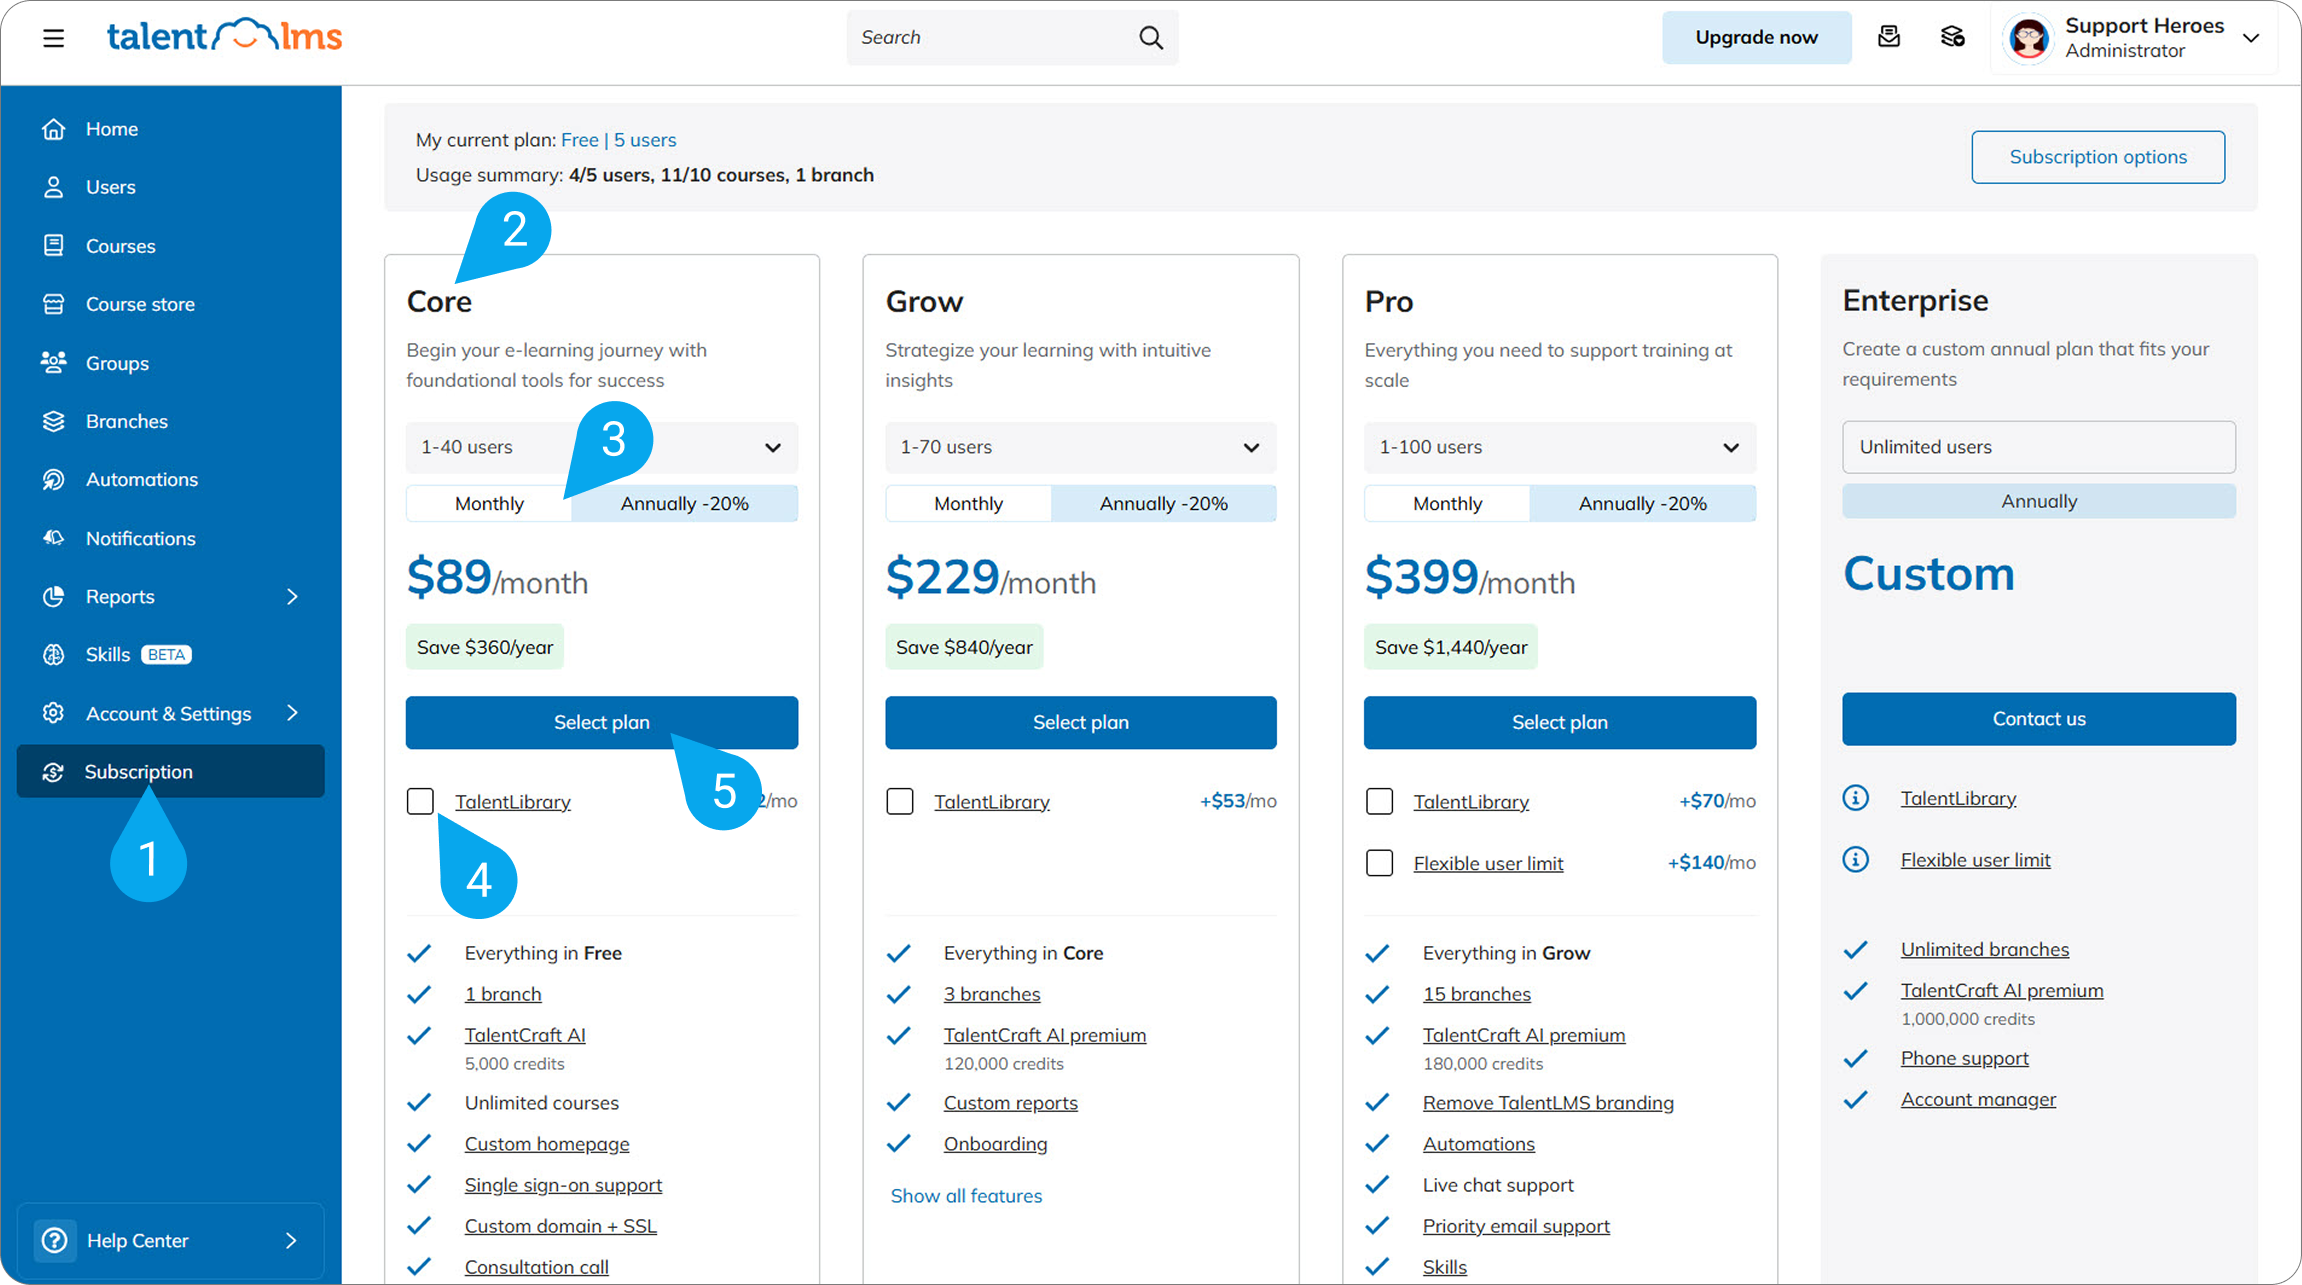Select the Core plan
The width and height of the screenshot is (2302, 1285).
coord(602,722)
